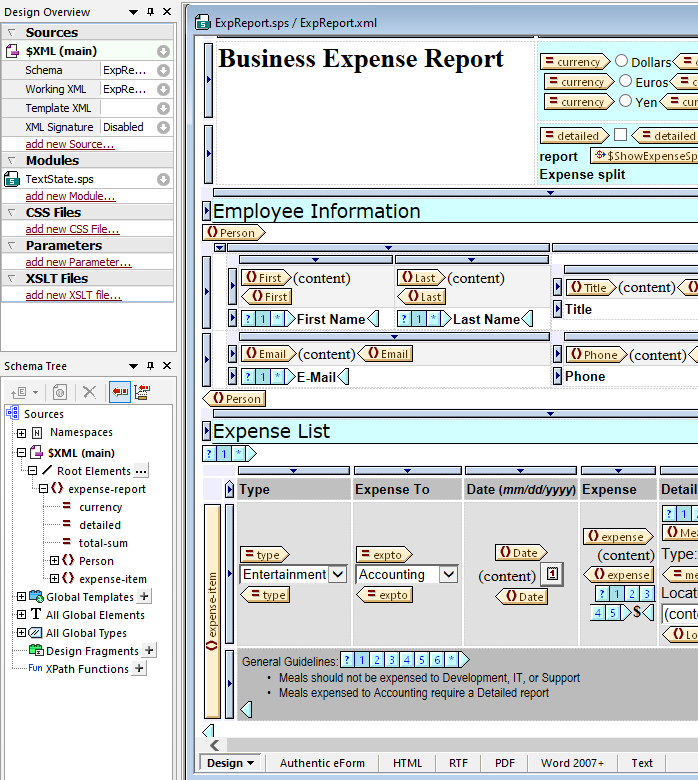Click the plus button beside Global Templates
Viewport: 698px width, 780px height.
pyautogui.click(x=144, y=597)
